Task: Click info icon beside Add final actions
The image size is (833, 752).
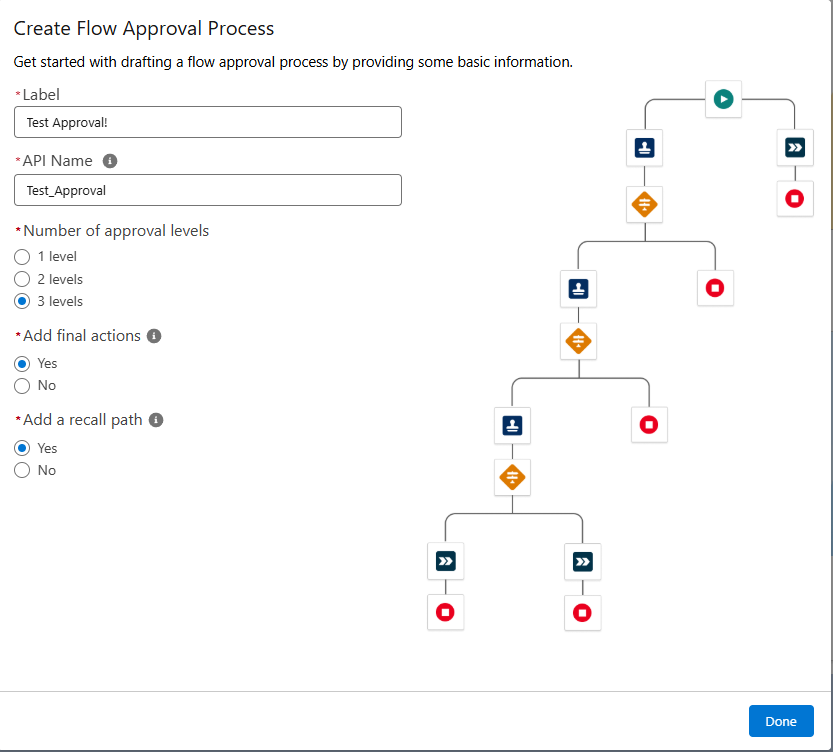Action: click(x=154, y=336)
